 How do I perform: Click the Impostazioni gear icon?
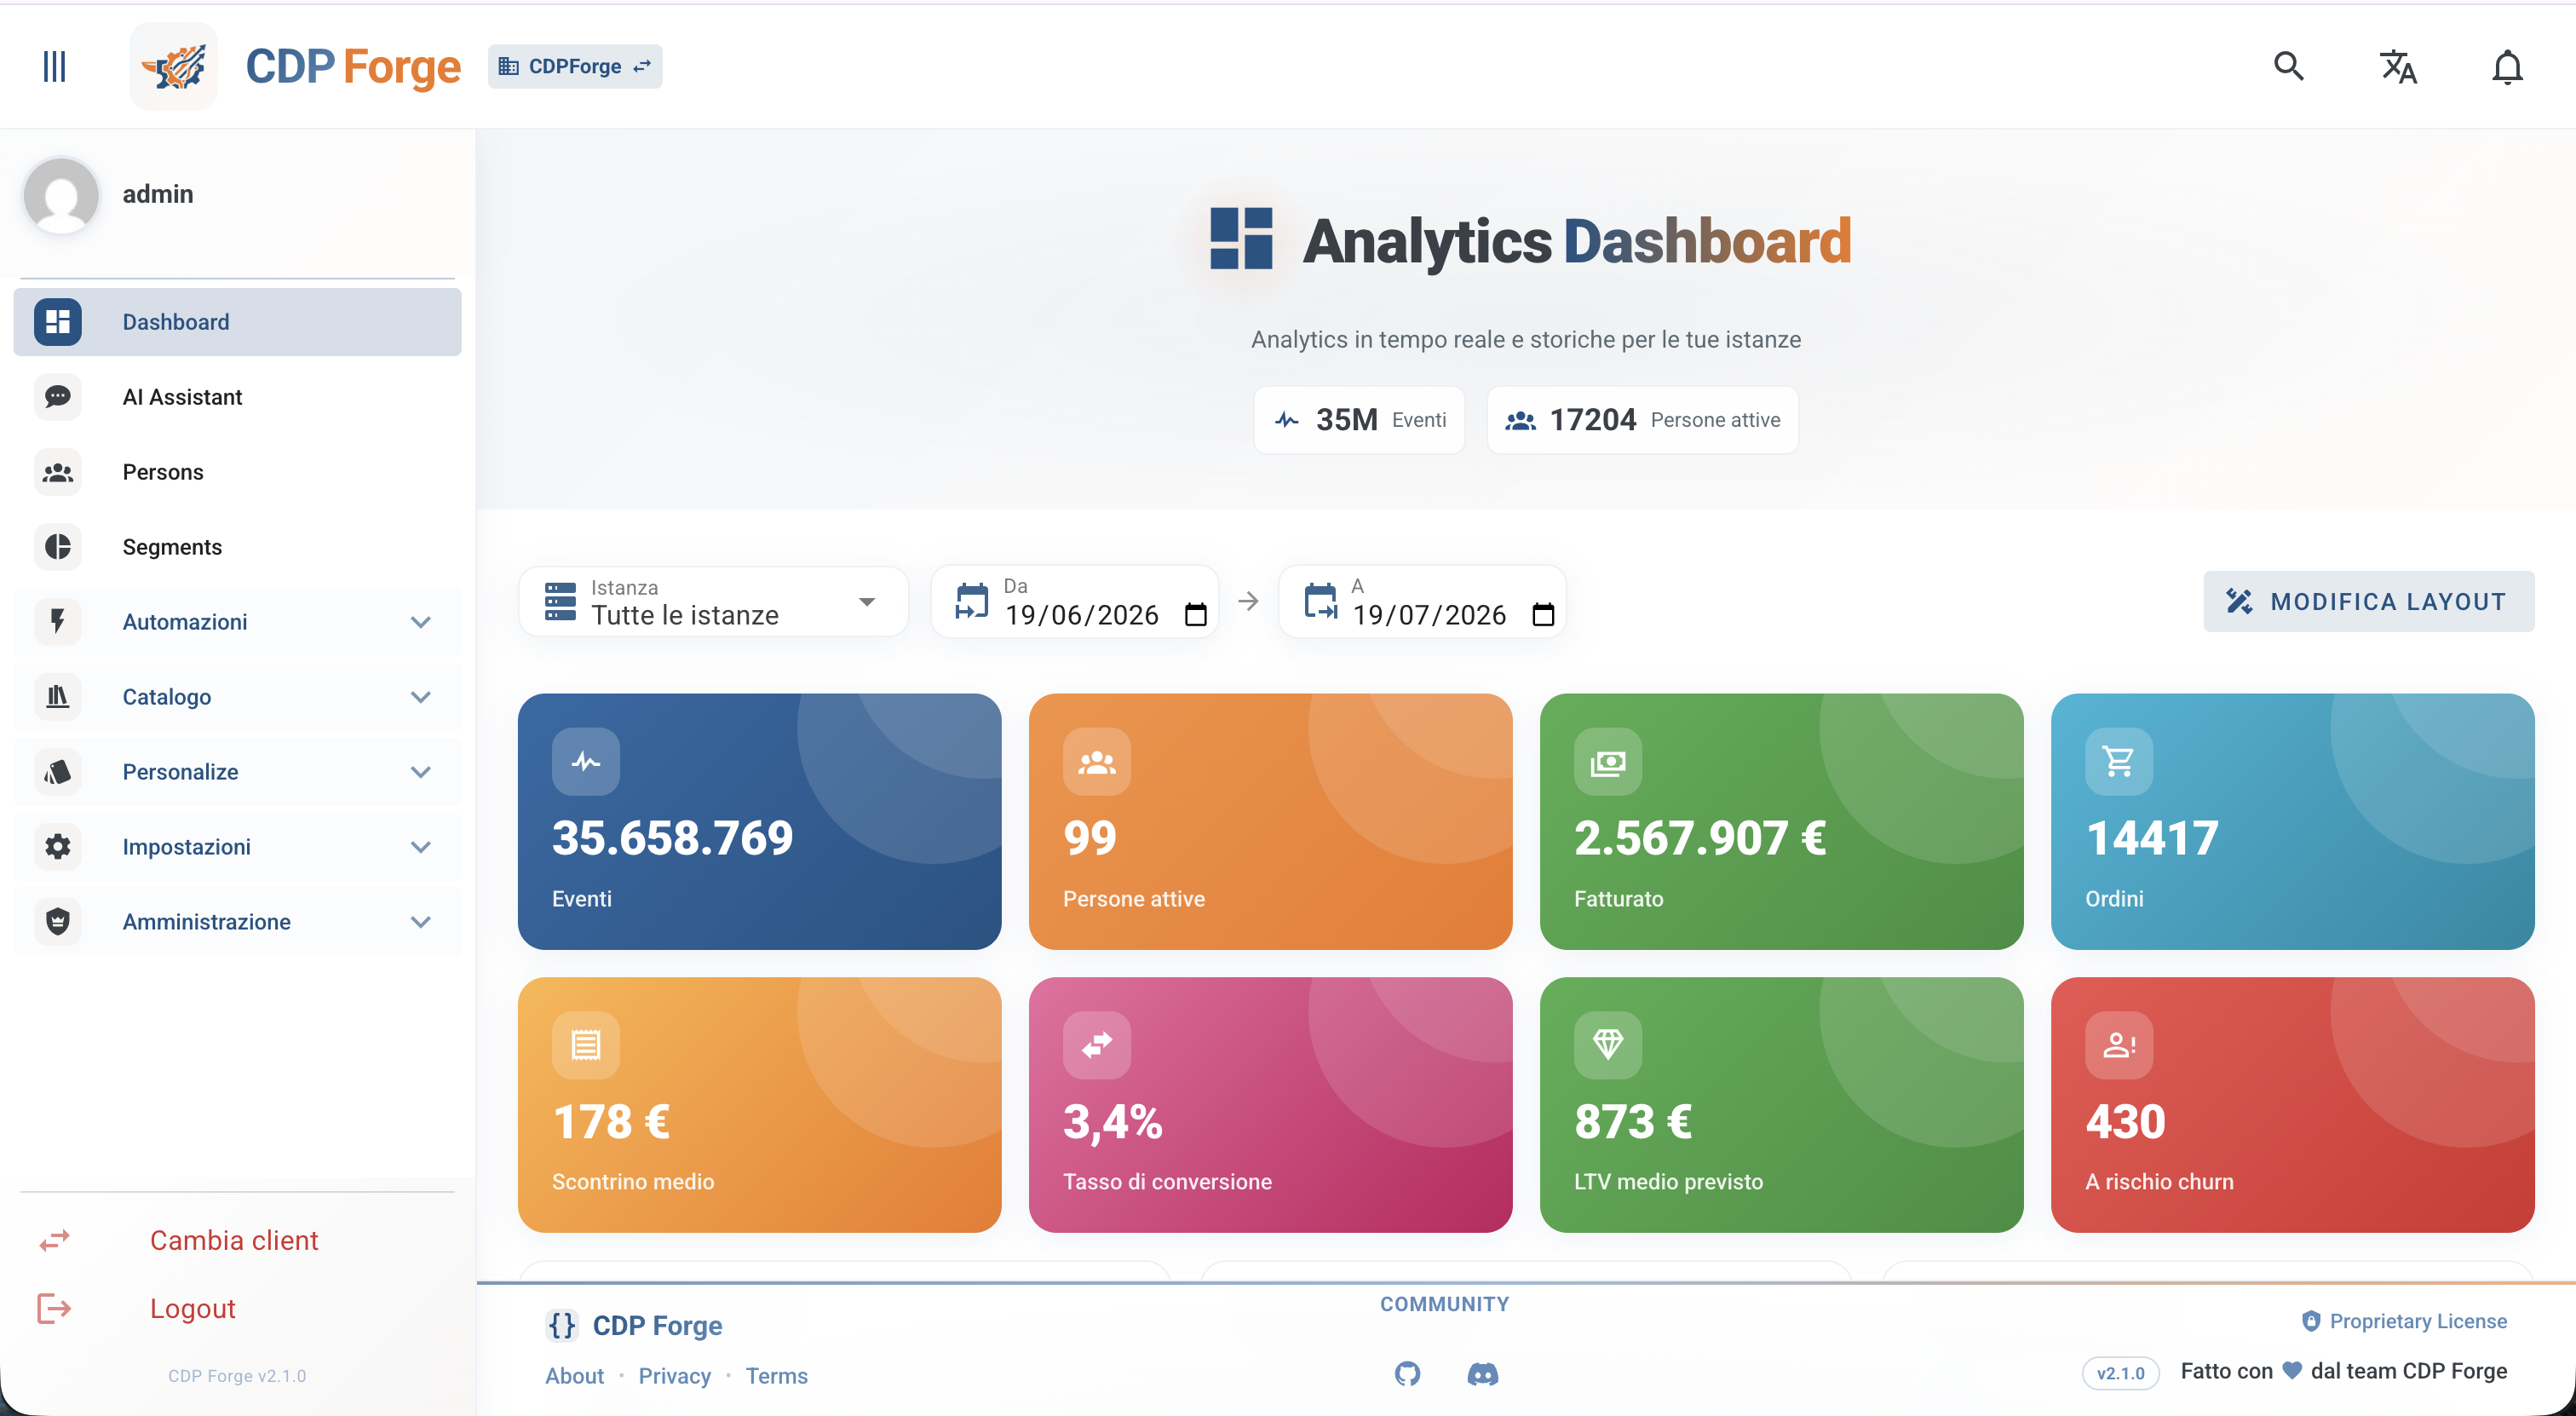[58, 847]
